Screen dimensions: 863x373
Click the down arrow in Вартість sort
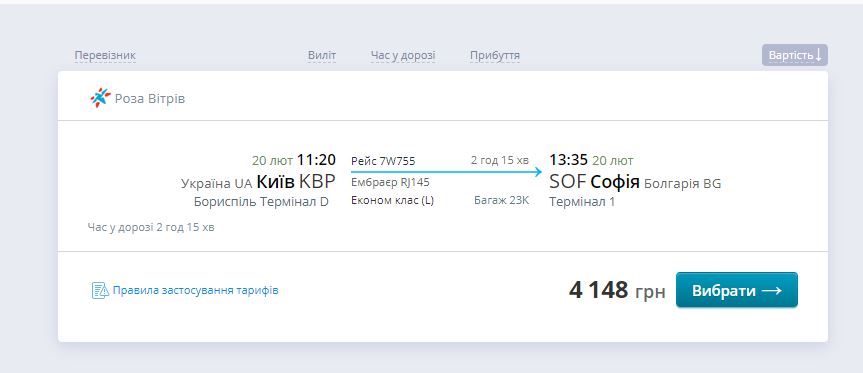(818, 55)
